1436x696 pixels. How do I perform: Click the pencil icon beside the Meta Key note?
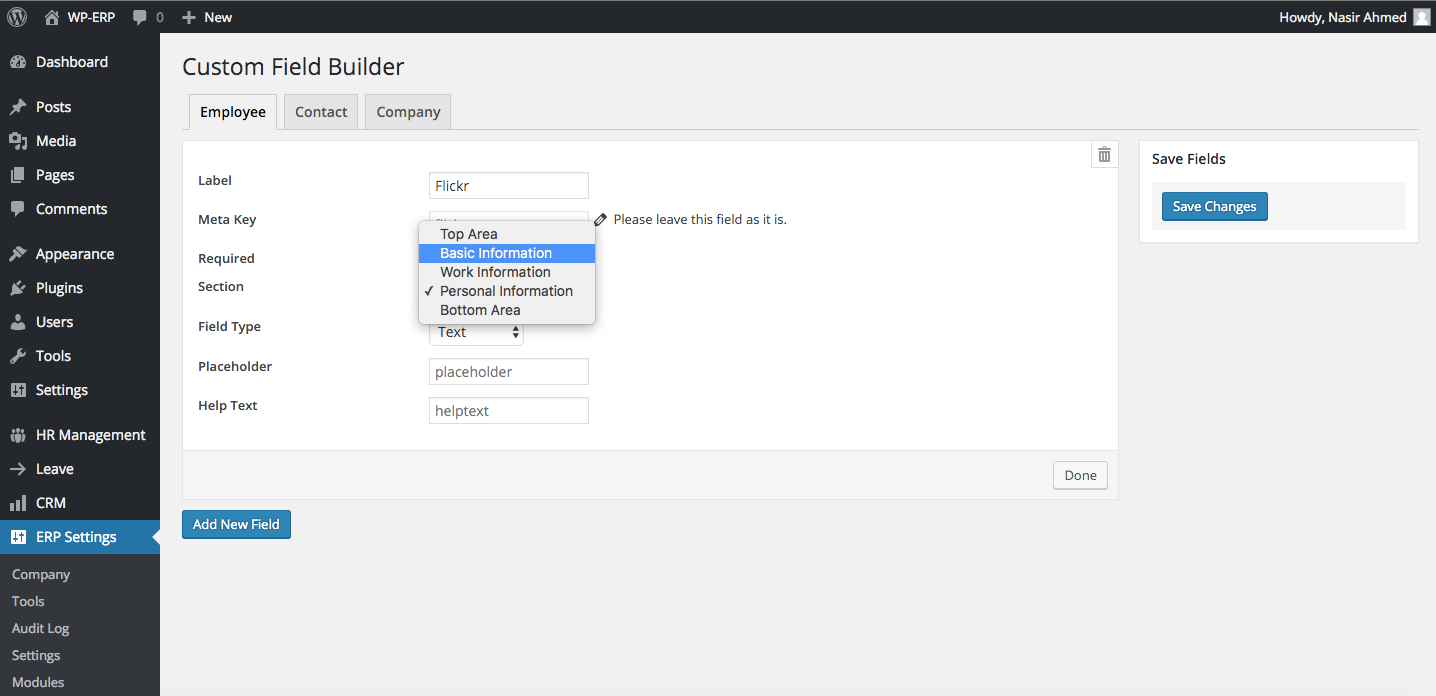coord(599,218)
